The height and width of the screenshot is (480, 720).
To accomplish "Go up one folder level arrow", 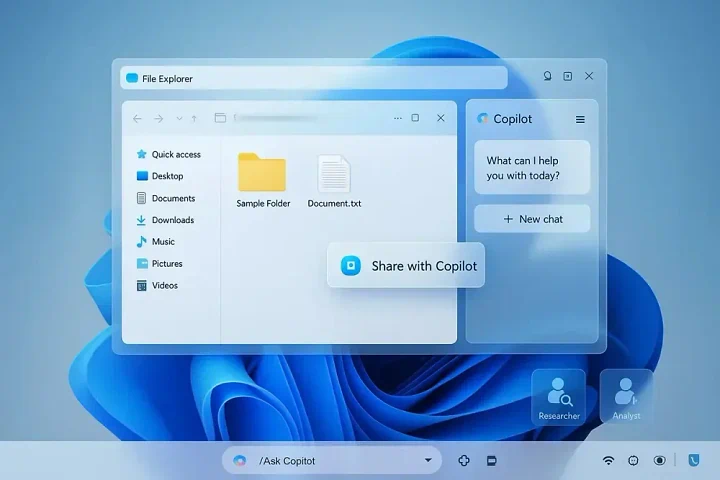I will coord(194,119).
